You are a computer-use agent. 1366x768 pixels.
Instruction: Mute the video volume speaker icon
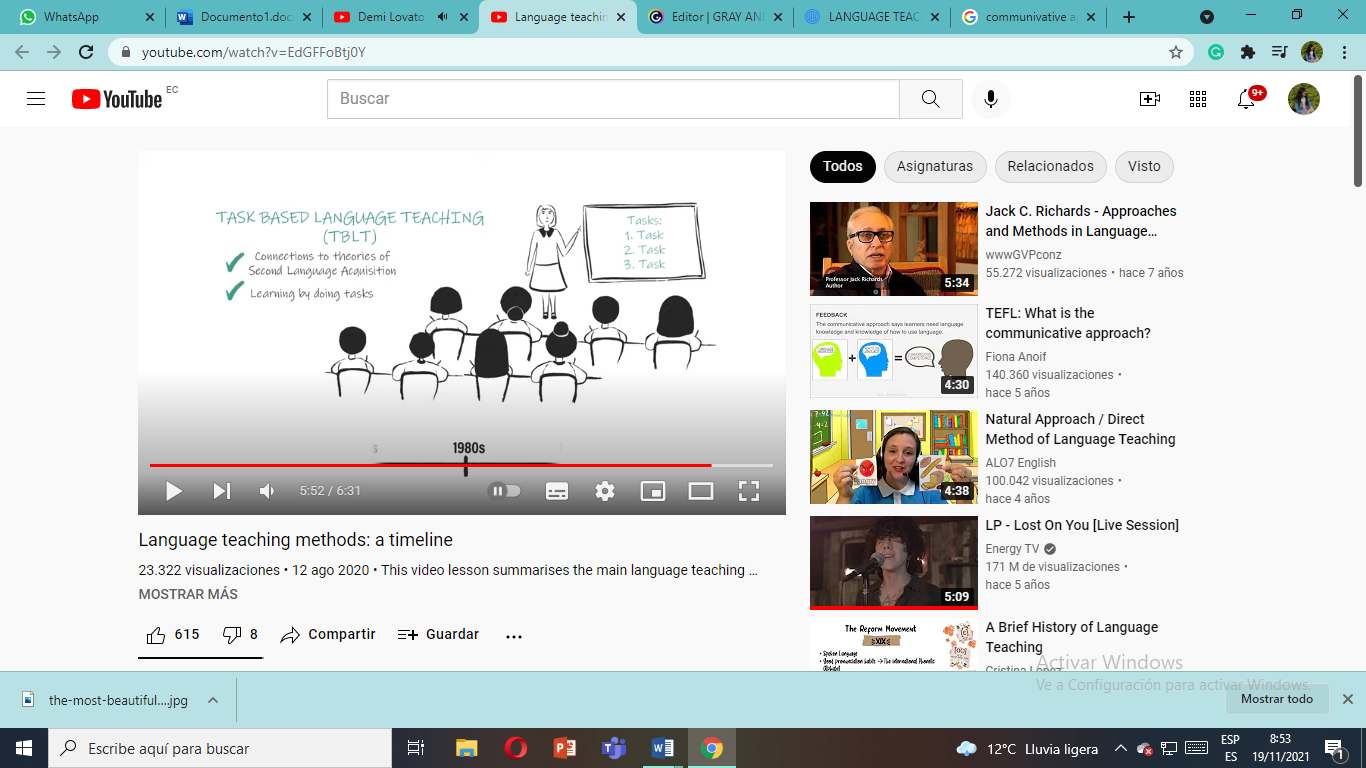pos(267,491)
